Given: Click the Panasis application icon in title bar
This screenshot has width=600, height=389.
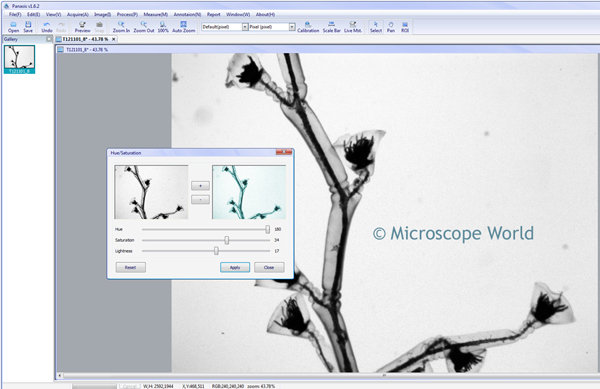Looking at the screenshot, I should click(6, 6).
